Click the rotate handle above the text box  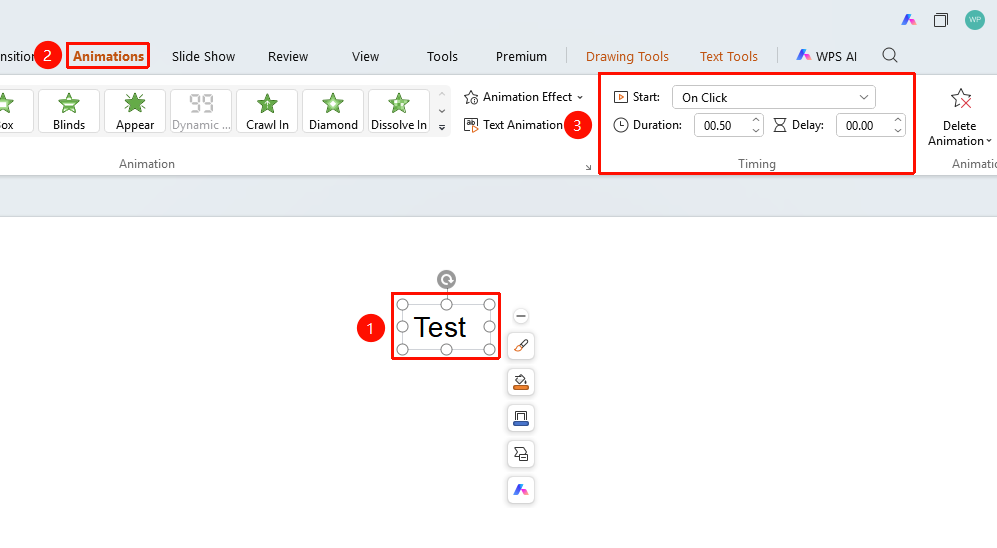446,280
